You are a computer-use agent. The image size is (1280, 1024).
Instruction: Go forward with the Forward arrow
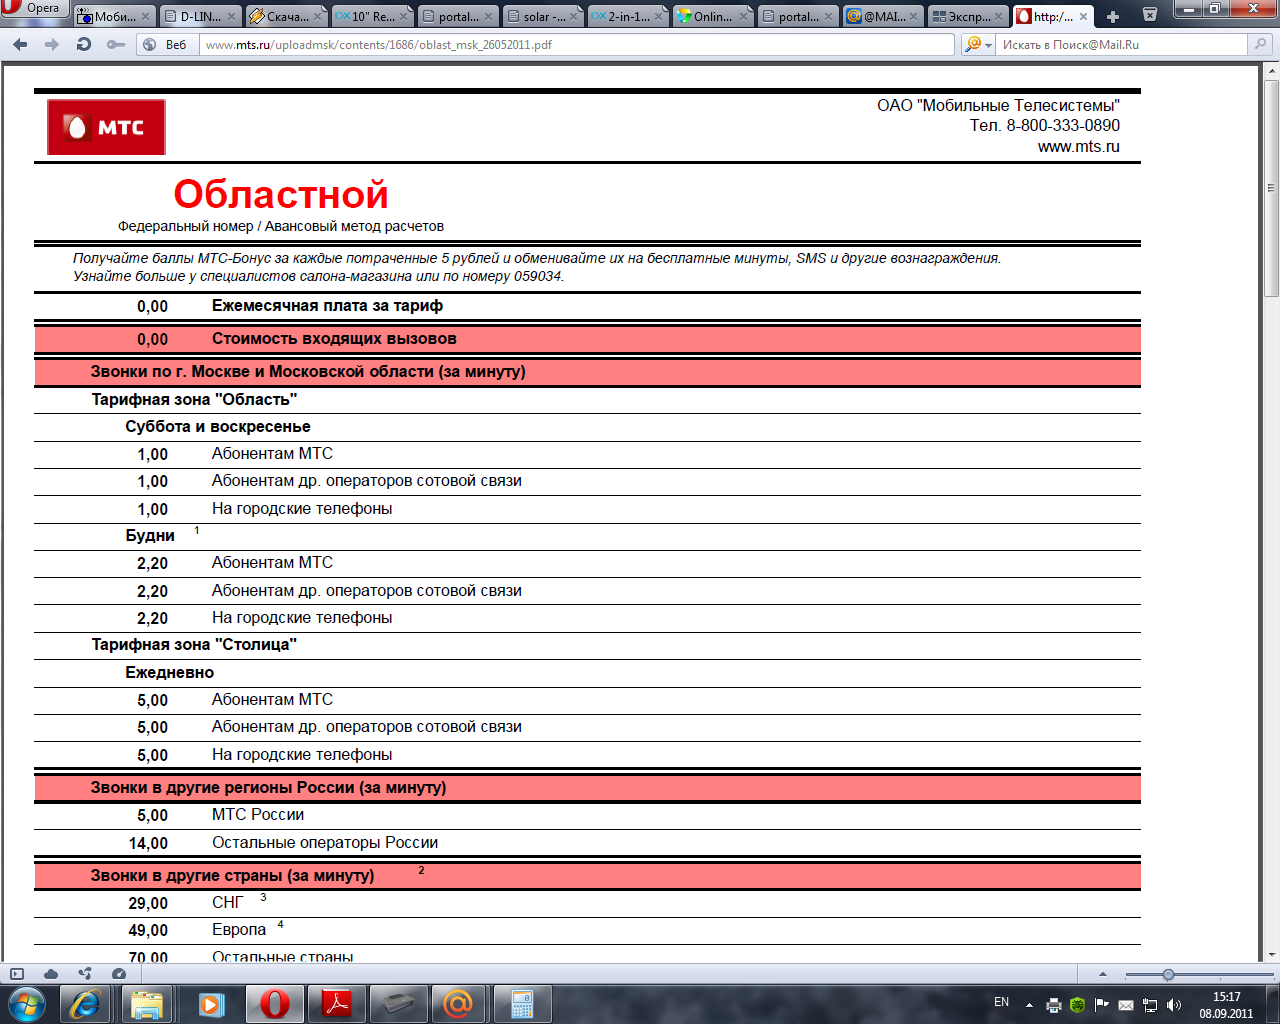(52, 45)
